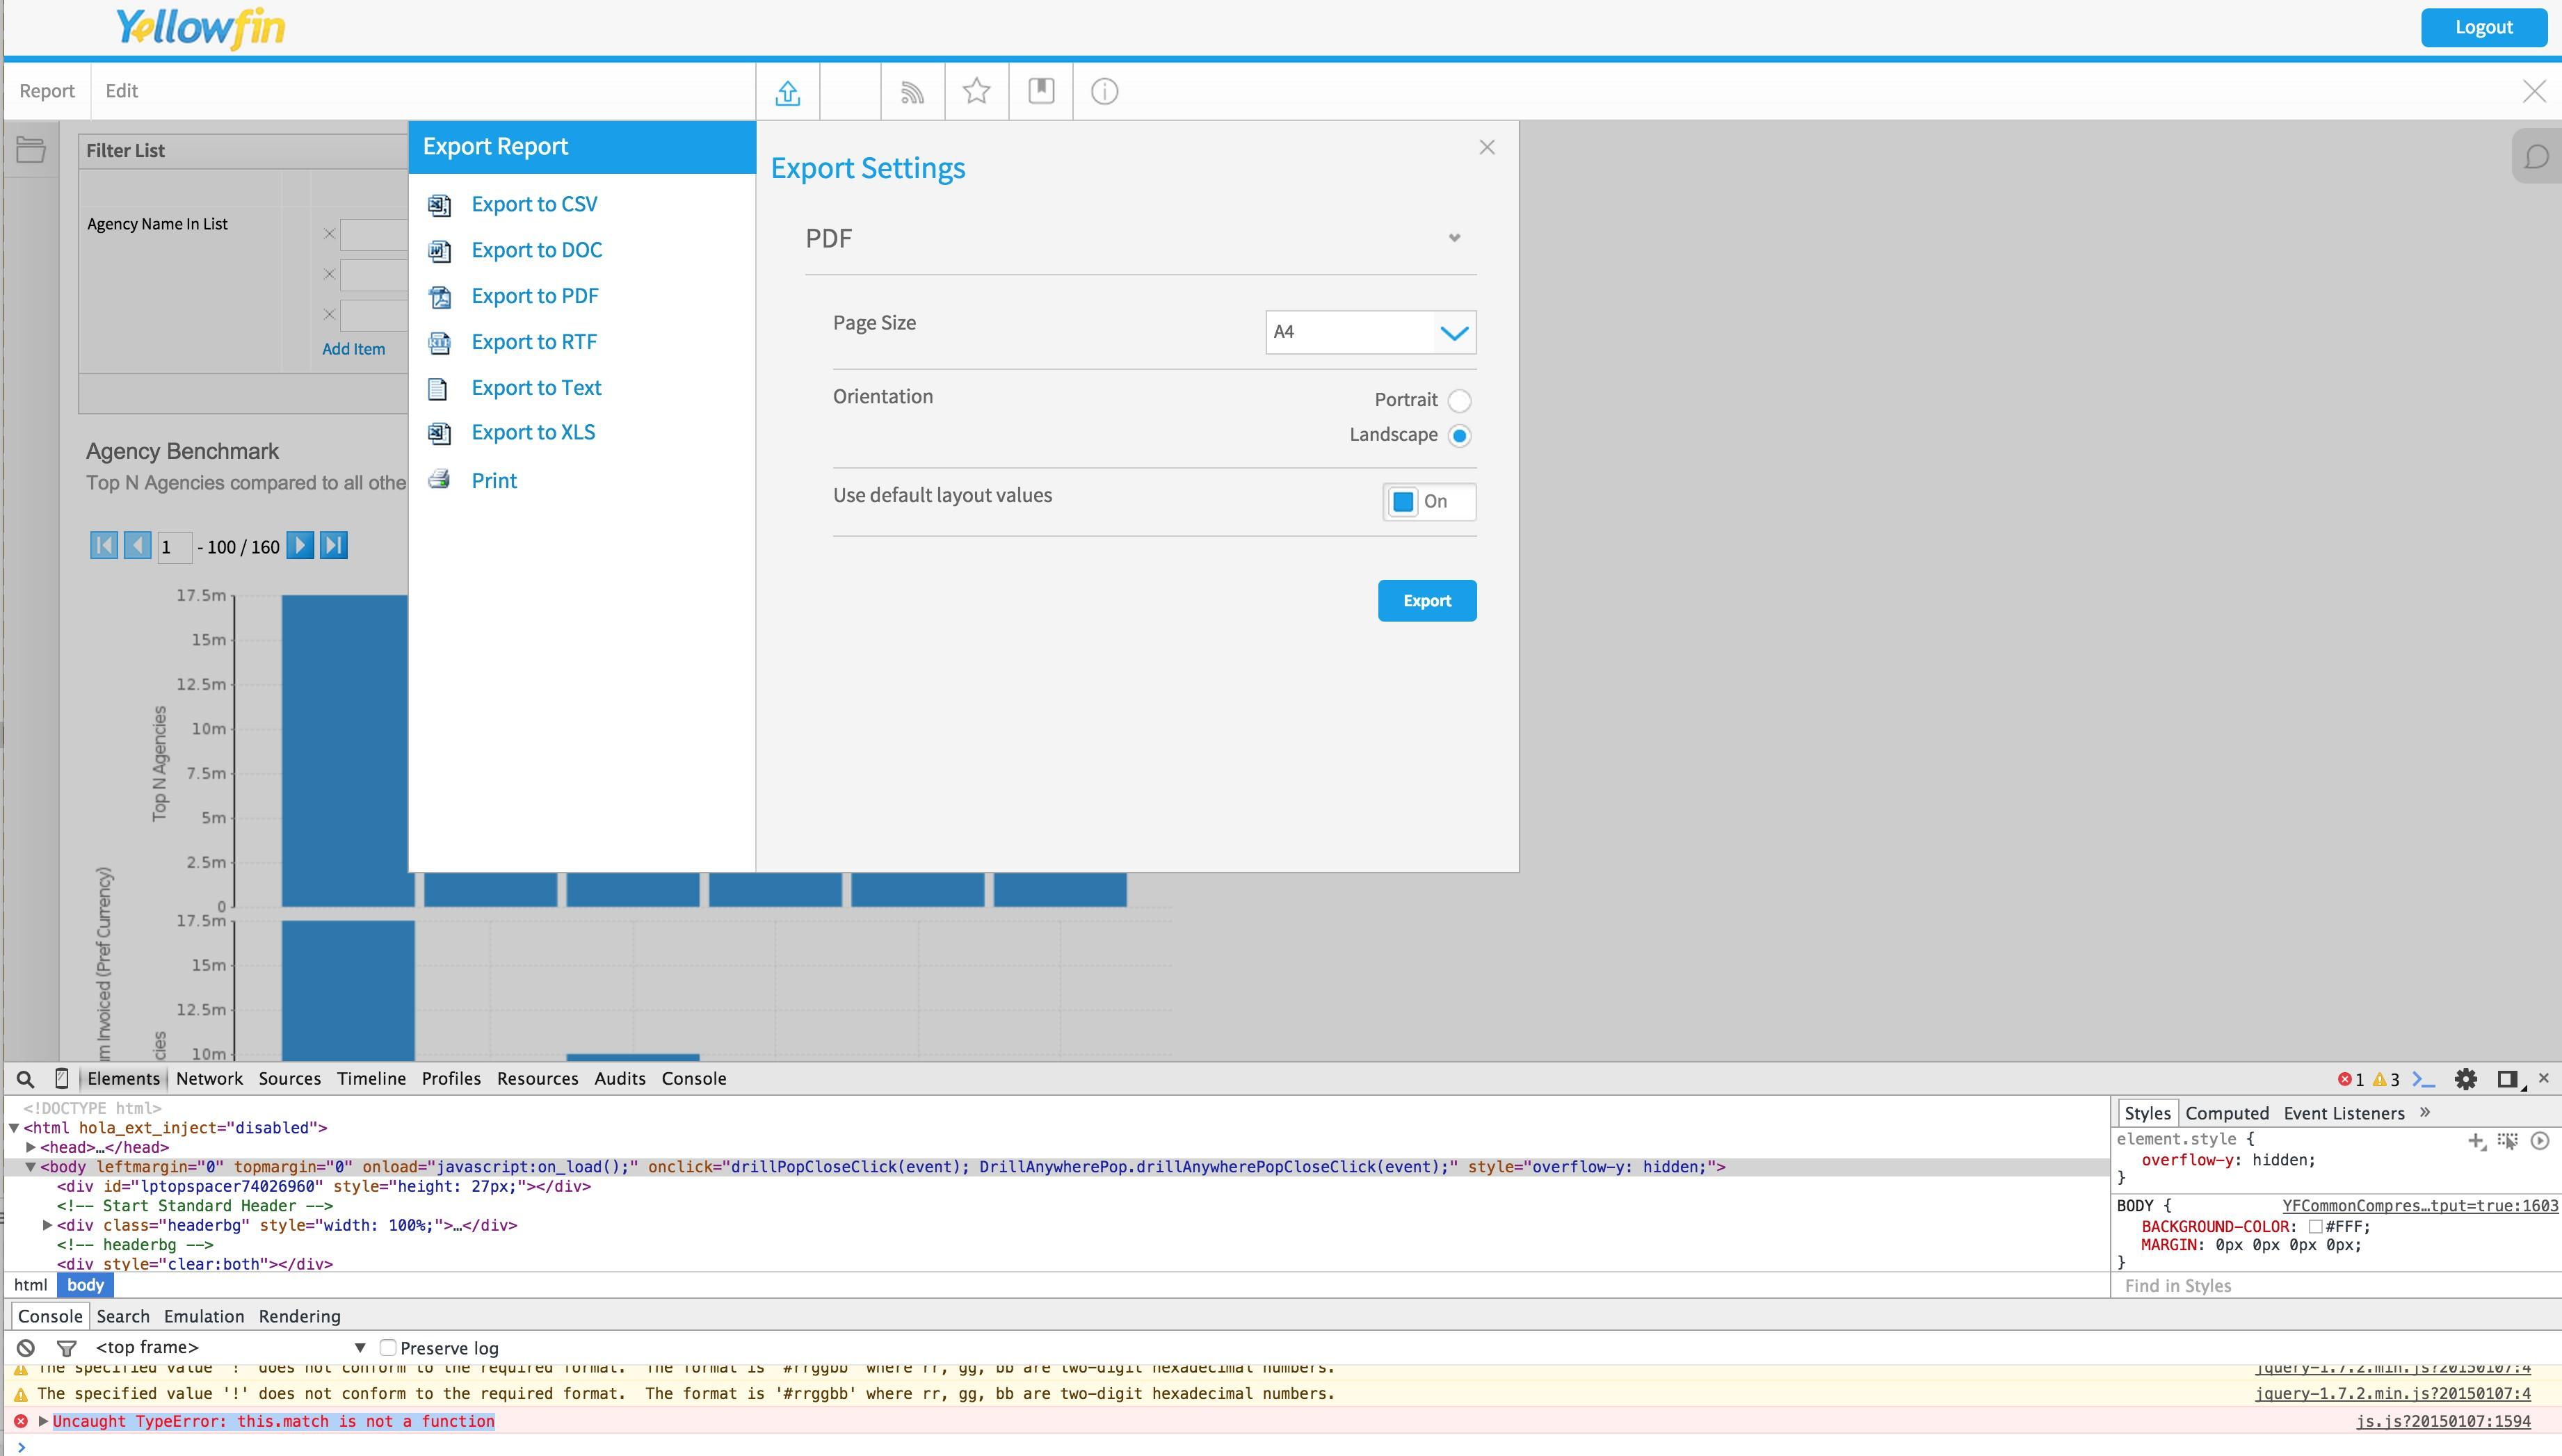Open the Page Size A4 dropdown

pyautogui.click(x=1371, y=332)
